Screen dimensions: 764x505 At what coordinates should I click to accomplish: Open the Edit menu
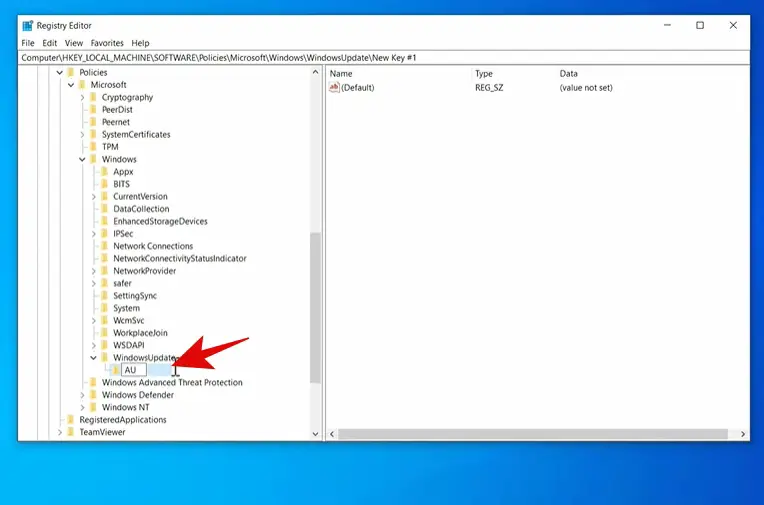(50, 43)
